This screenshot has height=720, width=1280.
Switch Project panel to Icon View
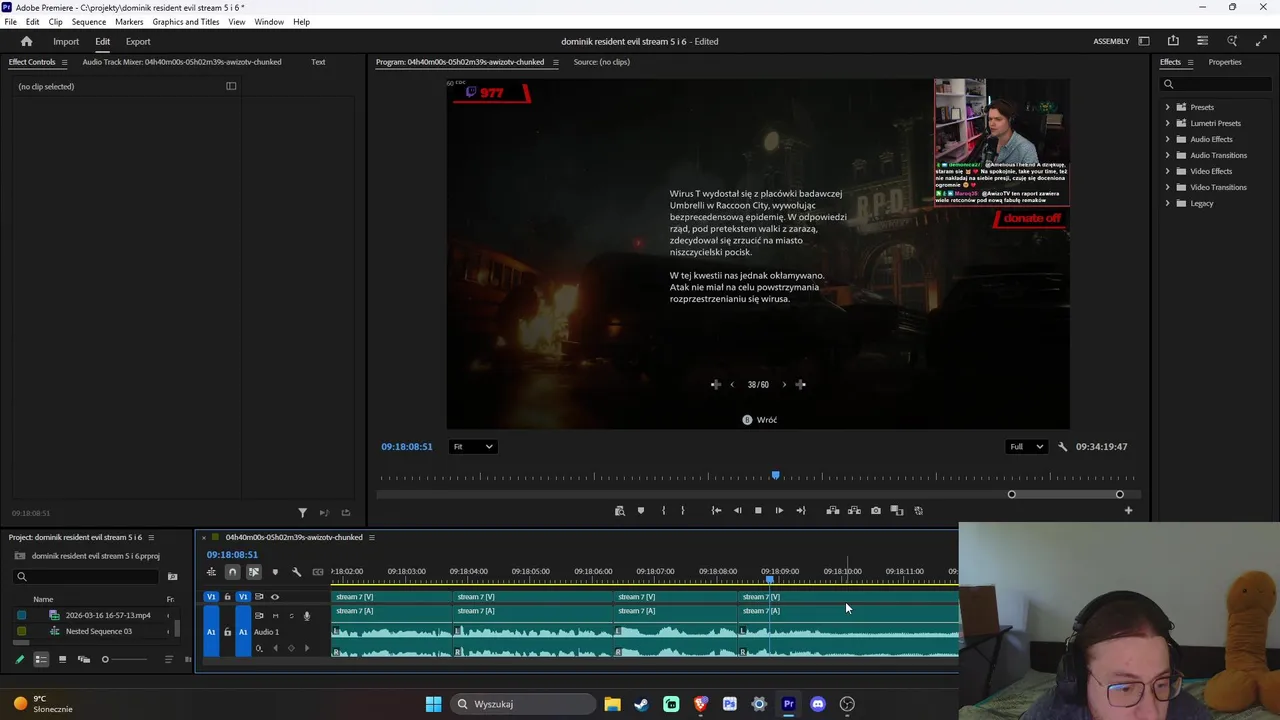point(62,660)
